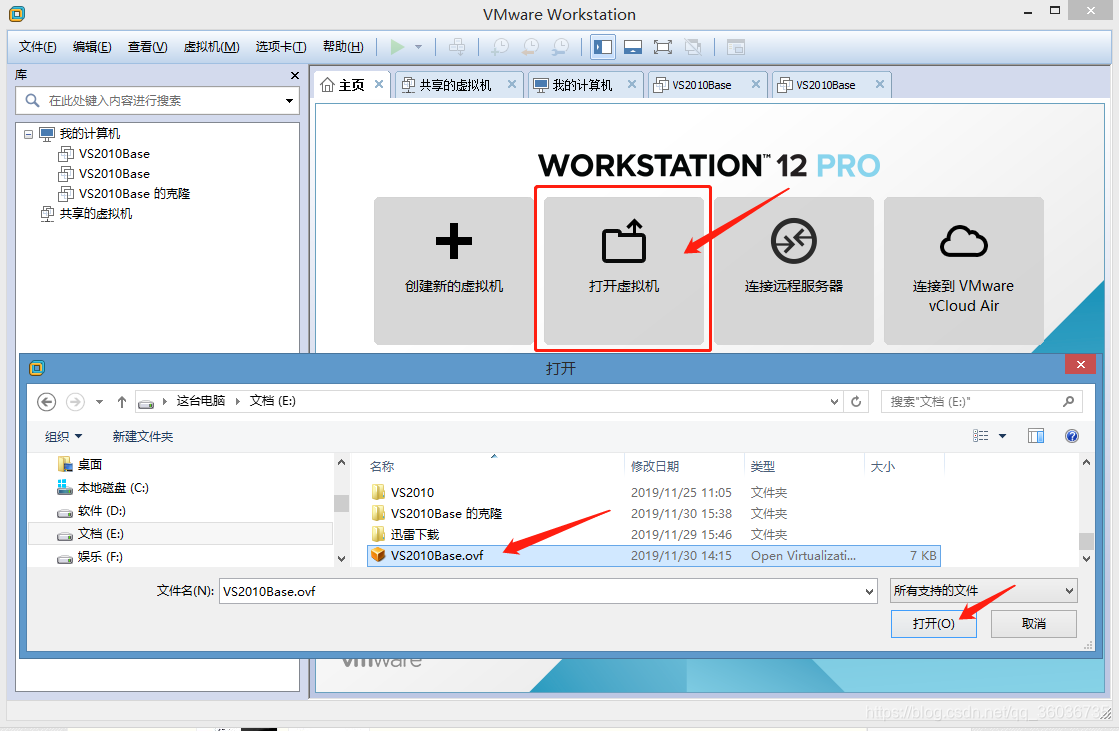Click the 连接远程服务器 tile

tap(794, 271)
